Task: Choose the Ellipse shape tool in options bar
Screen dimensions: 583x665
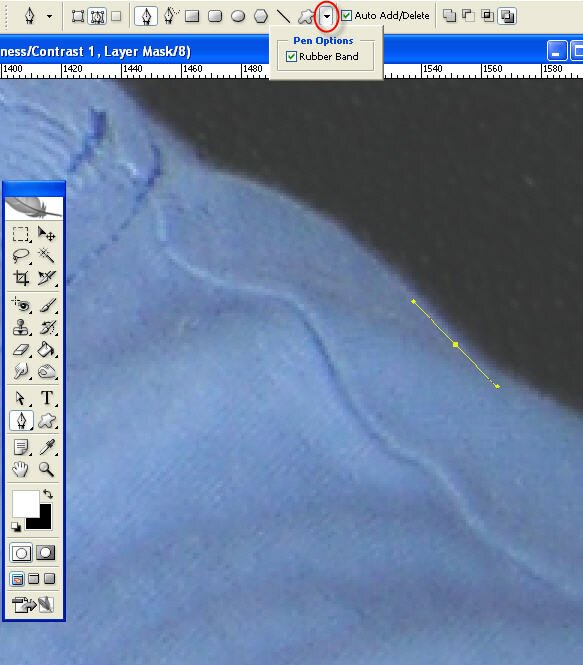Action: (238, 16)
